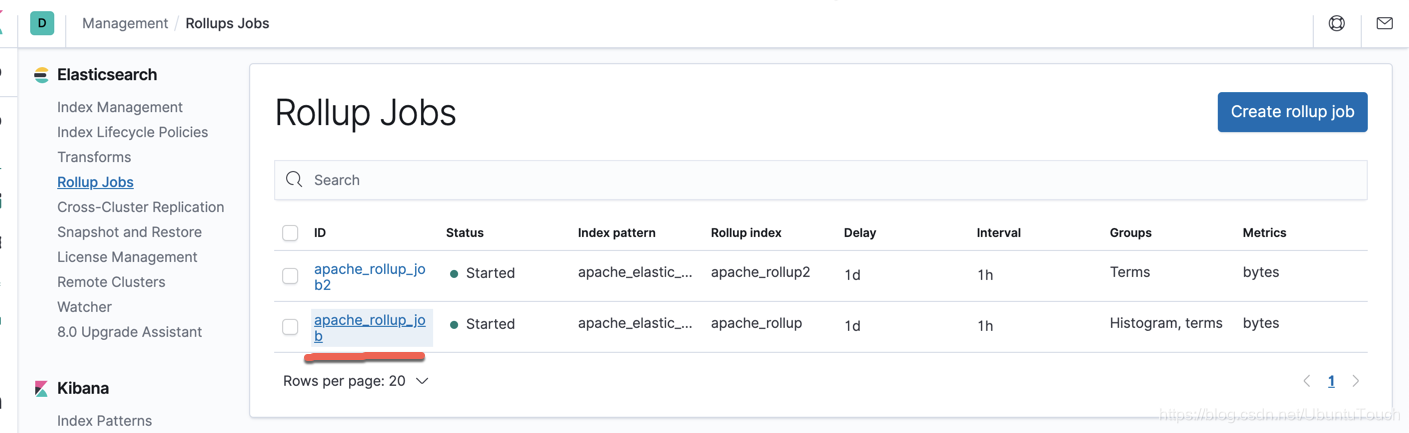The width and height of the screenshot is (1409, 433).
Task: Click the help lifebuoy icon in header
Action: coord(1336,23)
